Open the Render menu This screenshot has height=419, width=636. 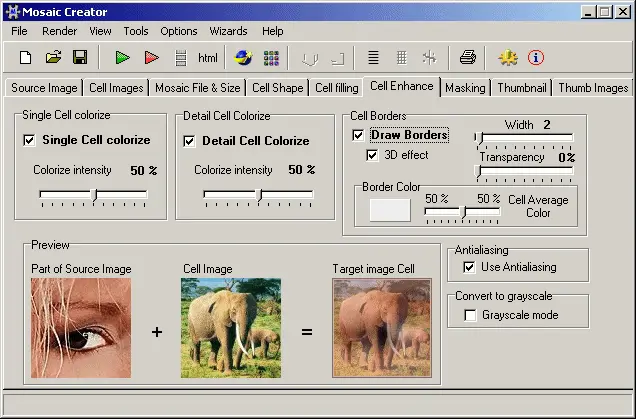click(59, 31)
